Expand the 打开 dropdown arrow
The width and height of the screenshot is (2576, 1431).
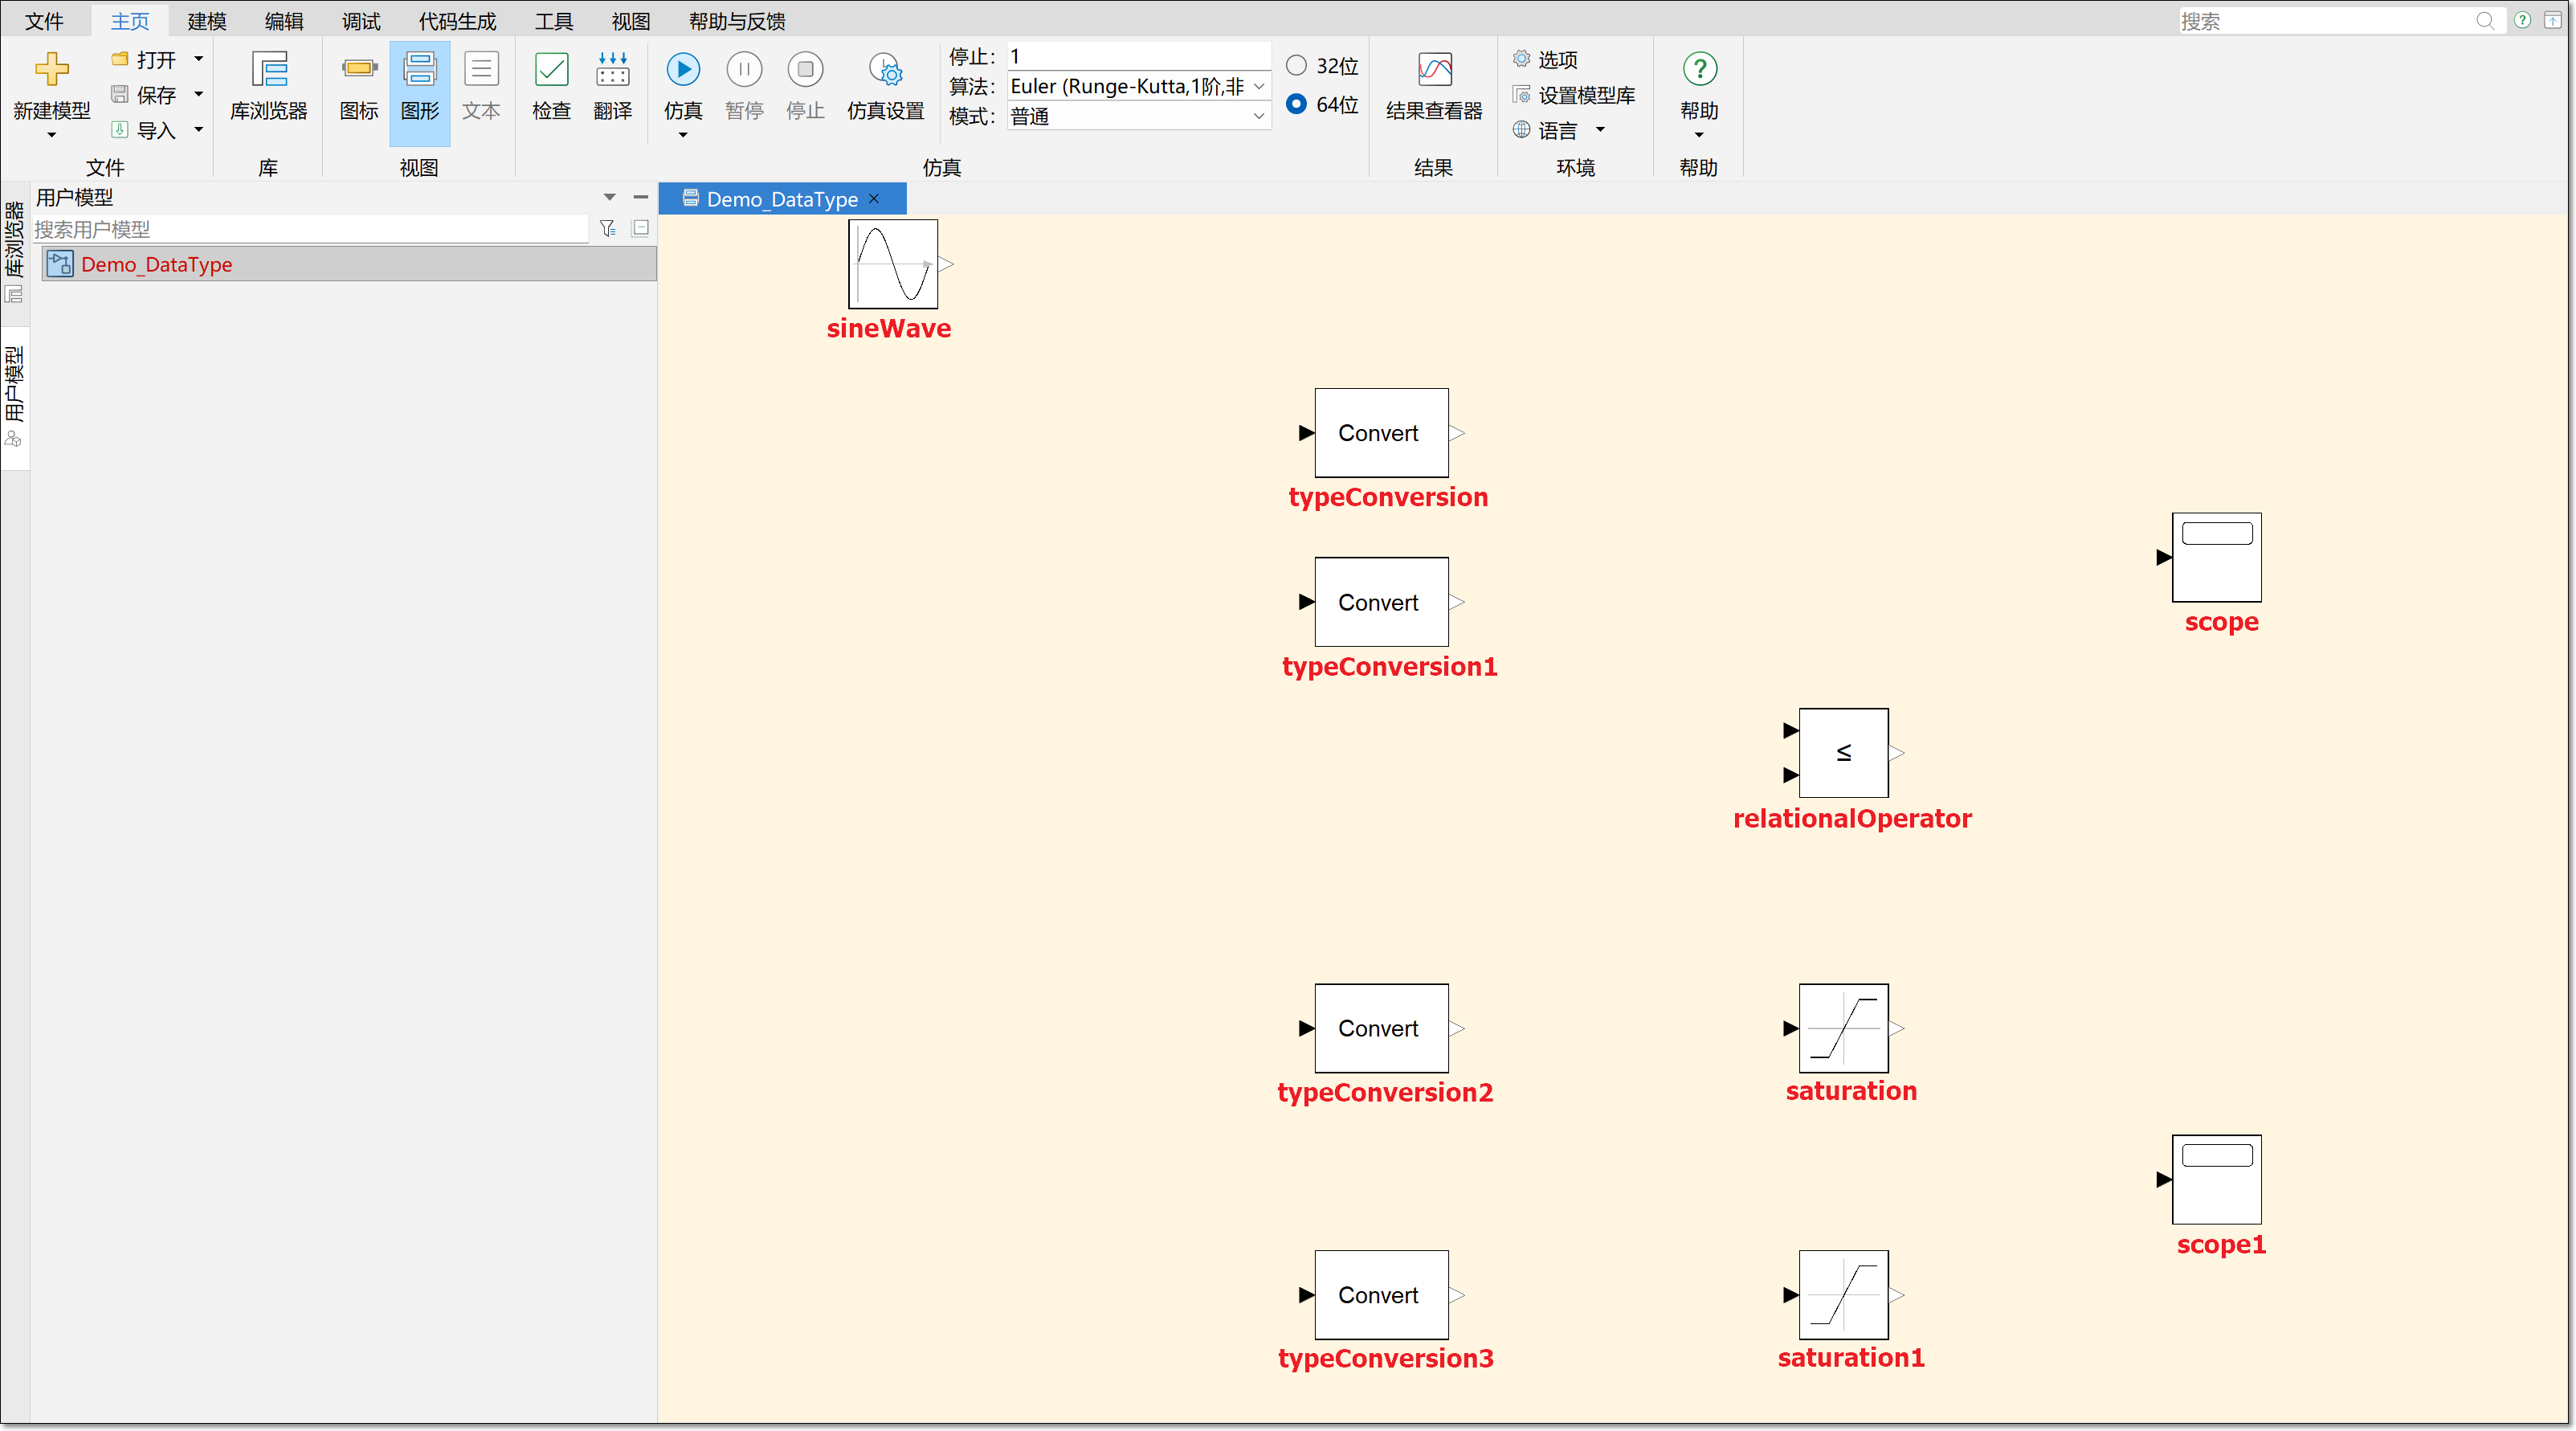click(198, 59)
